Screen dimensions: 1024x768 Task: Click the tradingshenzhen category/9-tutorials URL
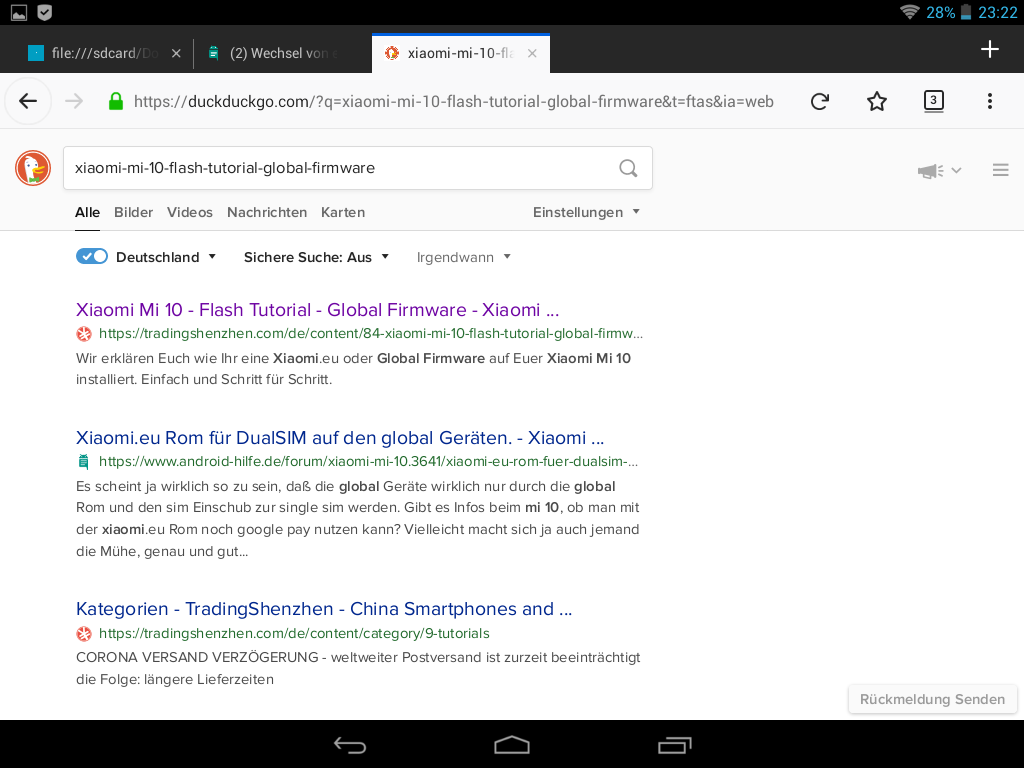tap(294, 633)
